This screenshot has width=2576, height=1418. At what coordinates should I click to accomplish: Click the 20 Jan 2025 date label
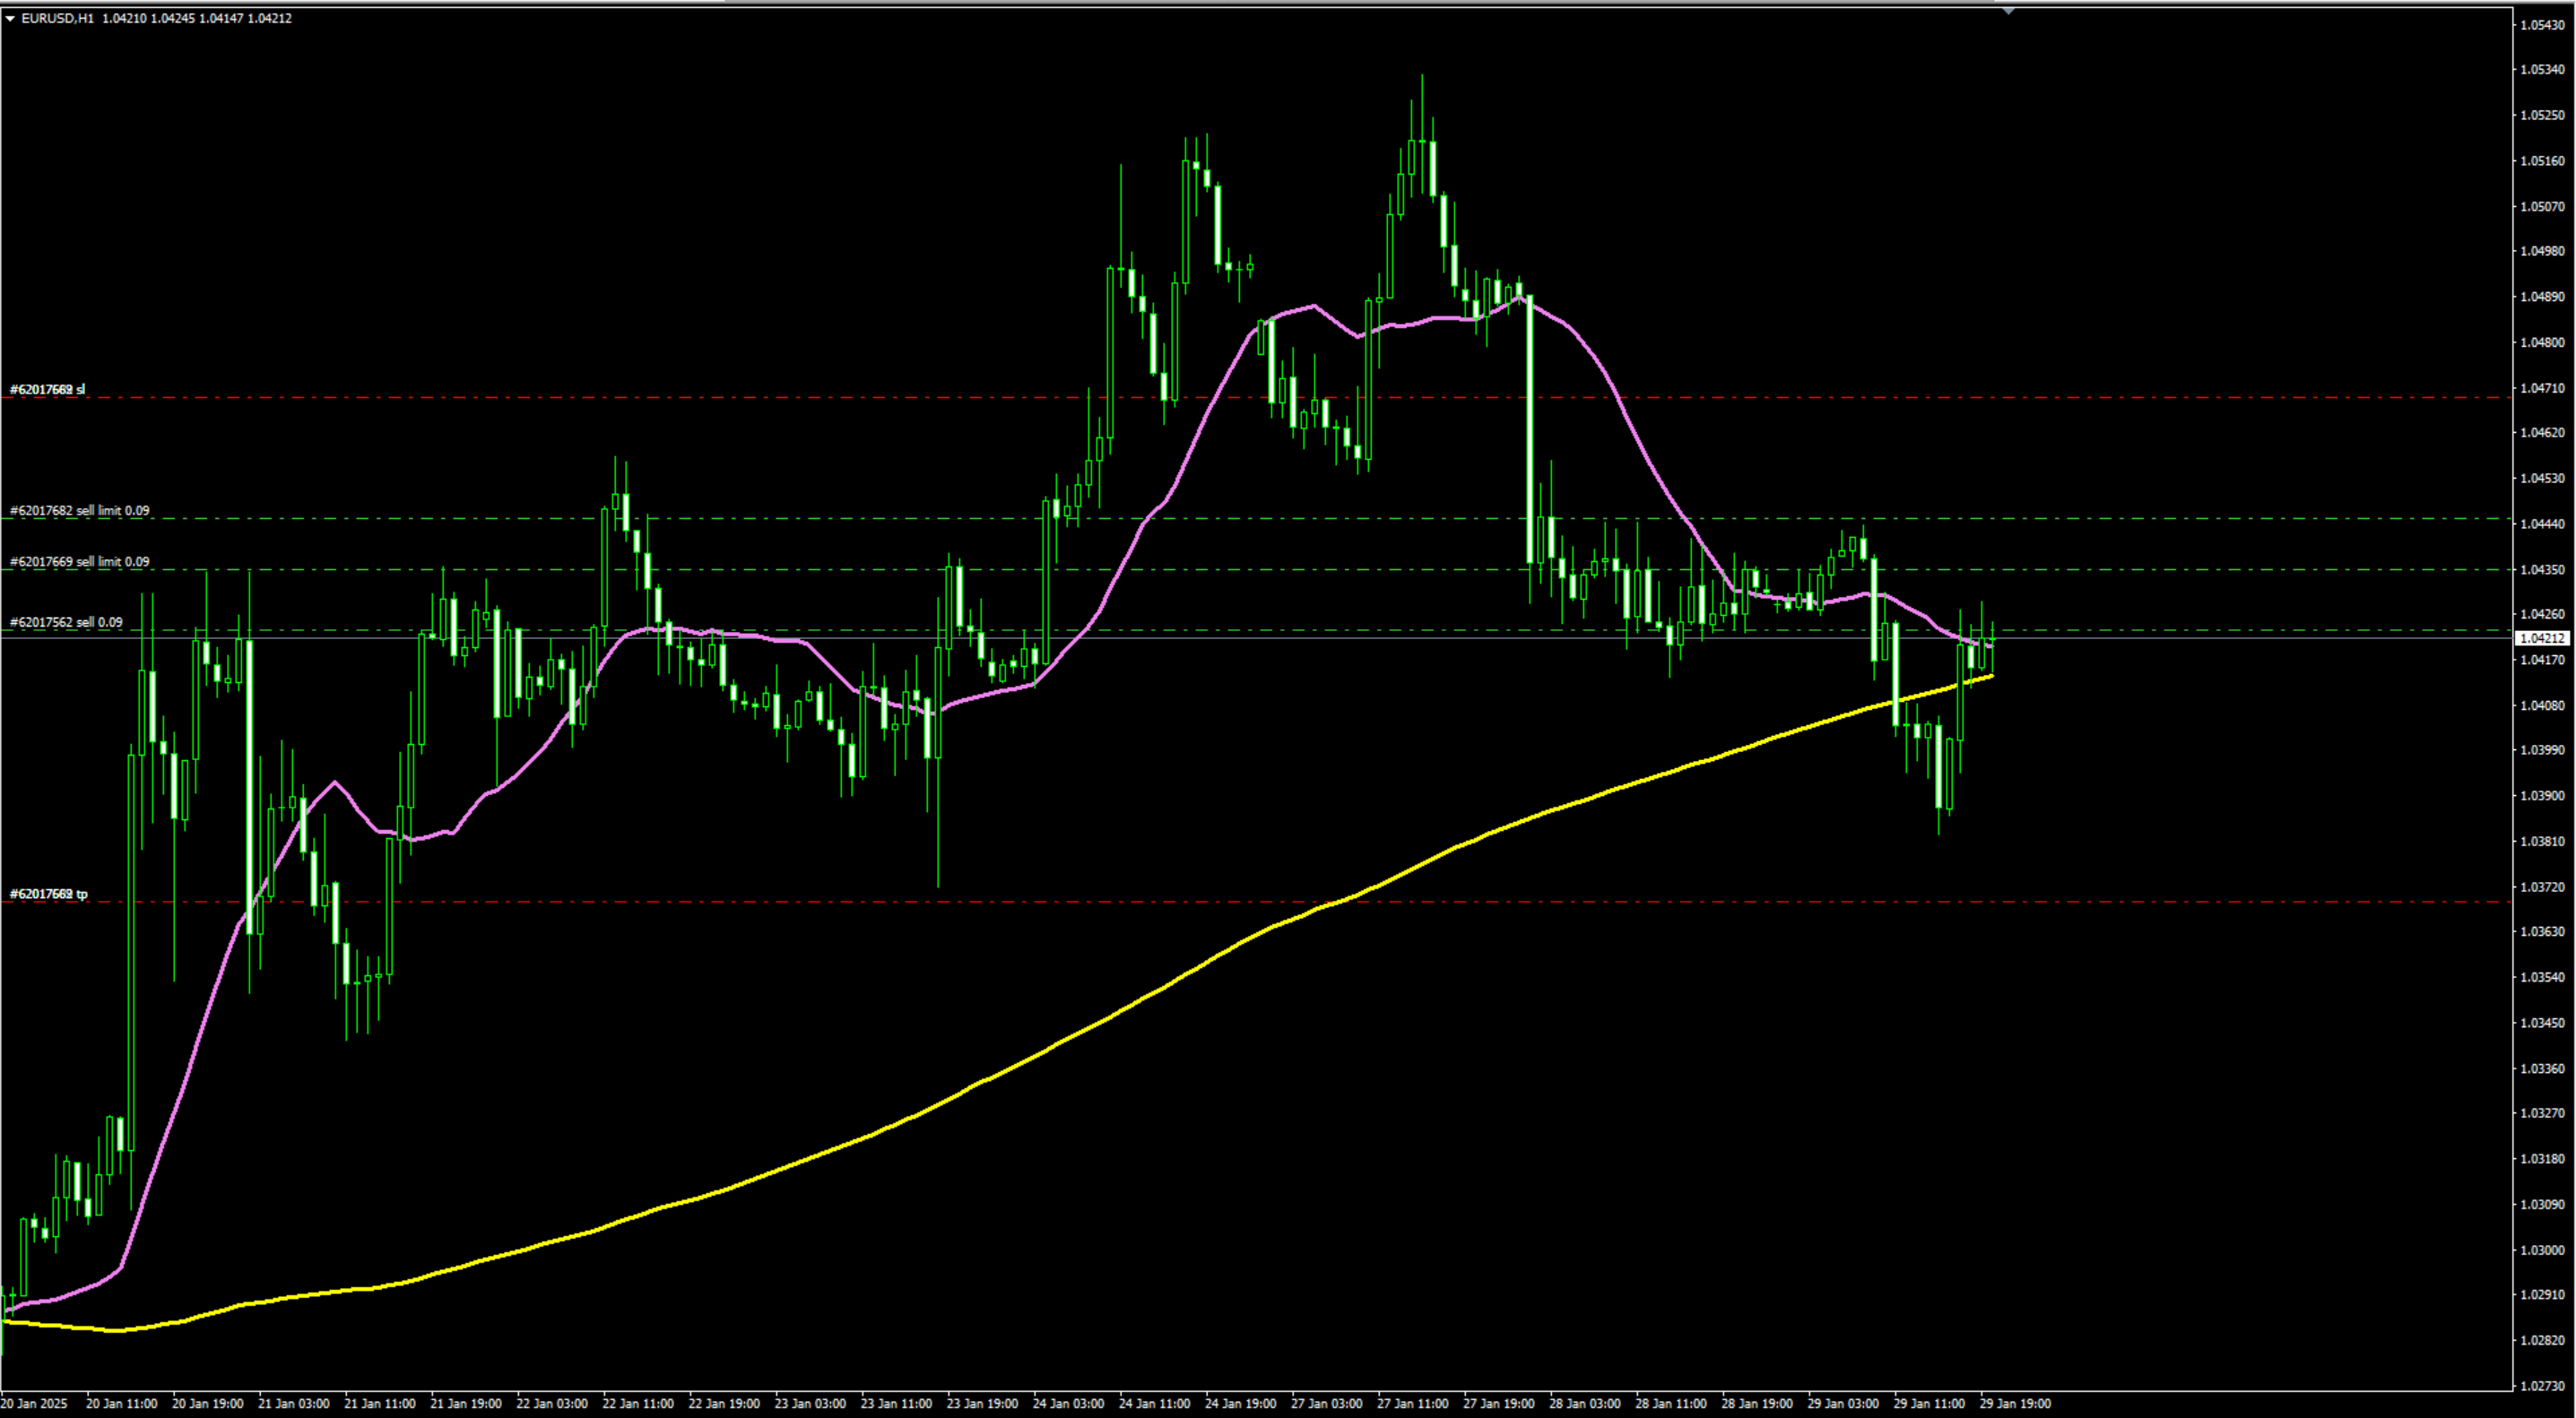click(x=34, y=1404)
